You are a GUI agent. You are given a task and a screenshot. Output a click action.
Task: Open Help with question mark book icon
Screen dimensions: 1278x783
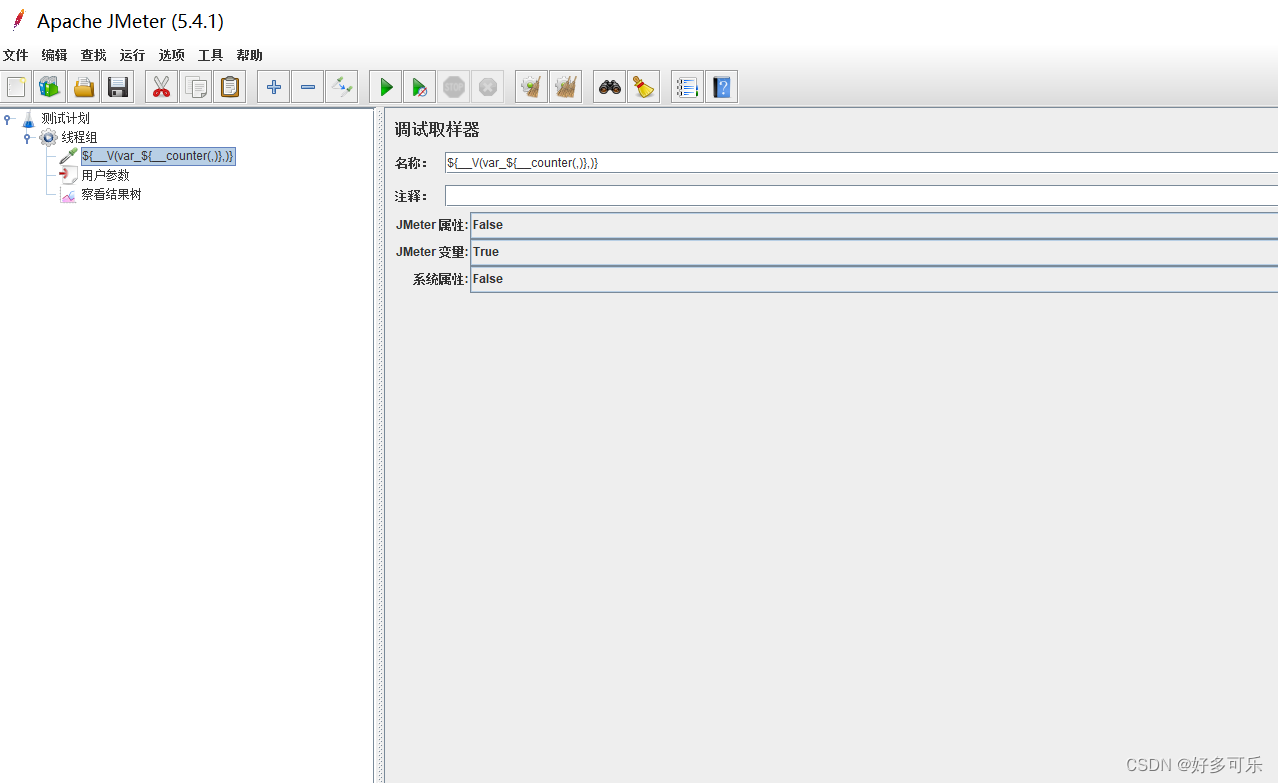click(721, 87)
